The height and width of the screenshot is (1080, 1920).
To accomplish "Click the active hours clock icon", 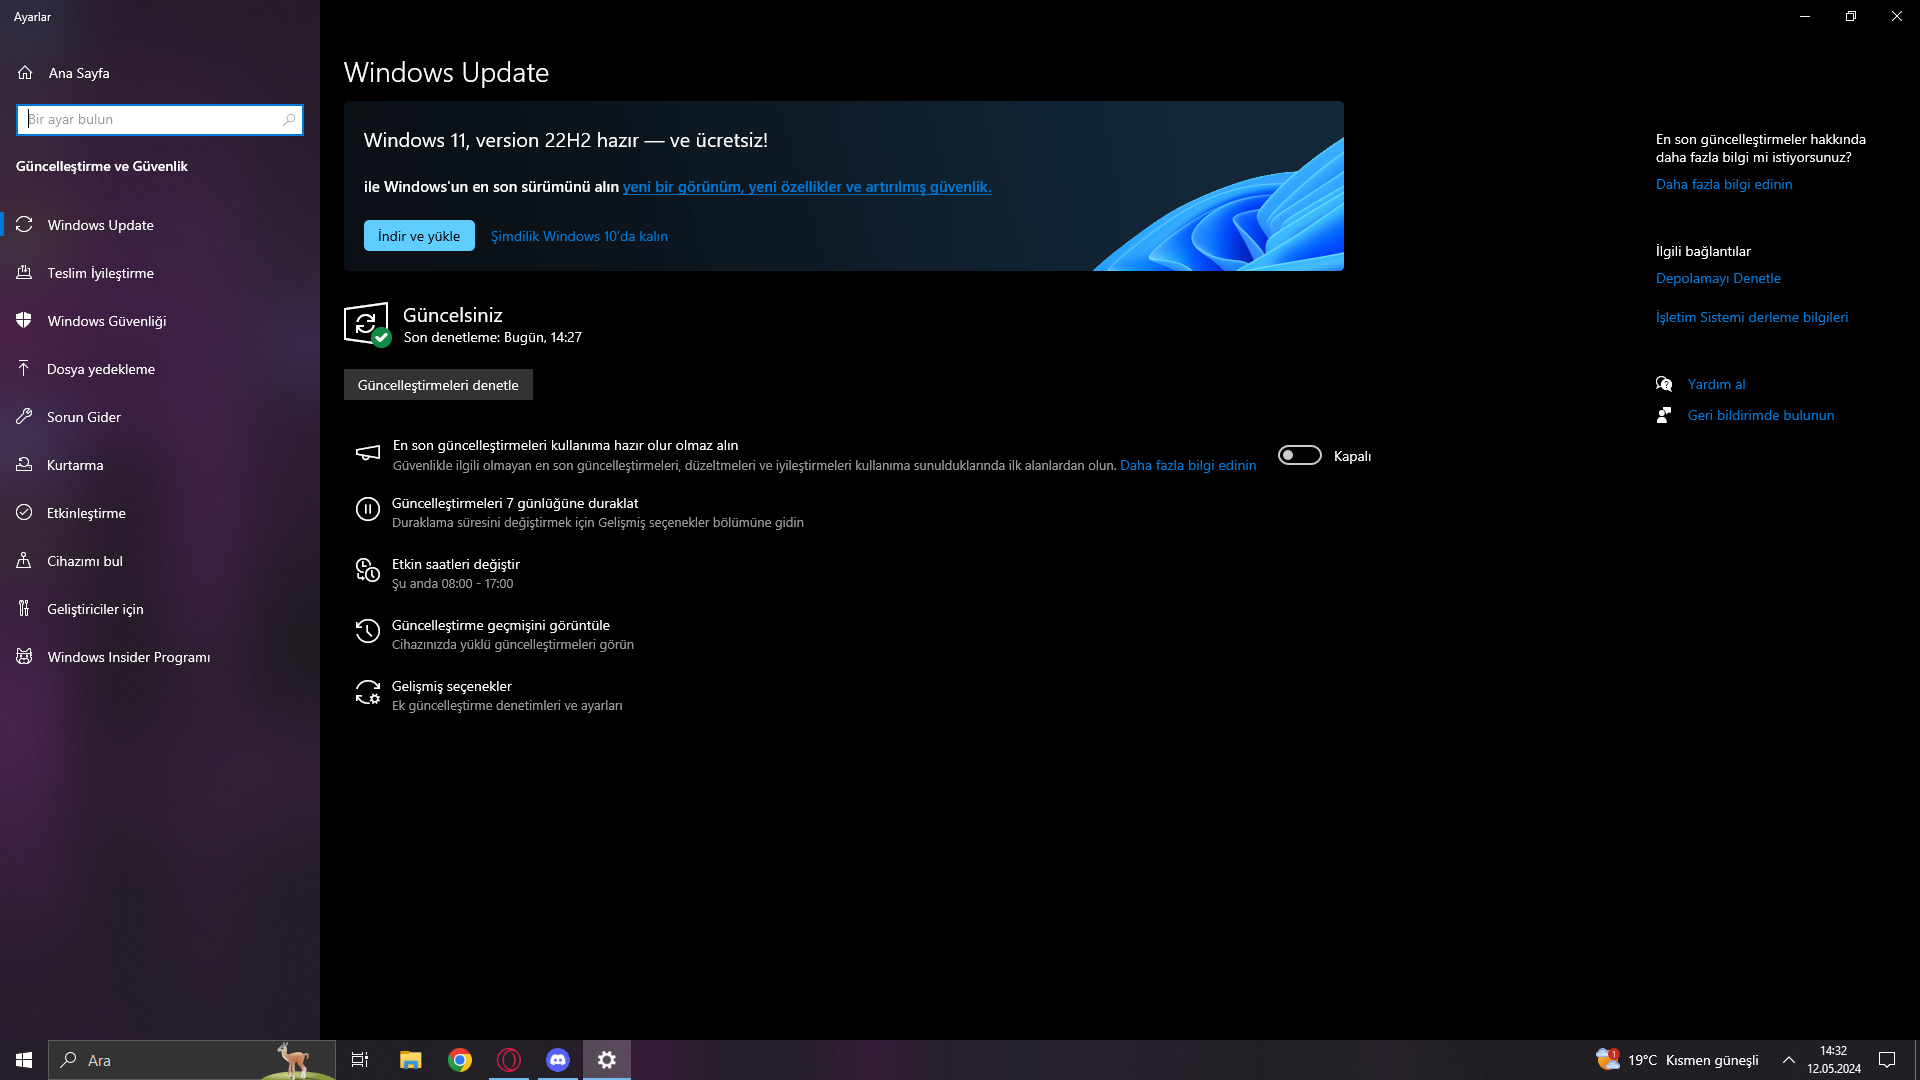I will coord(367,571).
